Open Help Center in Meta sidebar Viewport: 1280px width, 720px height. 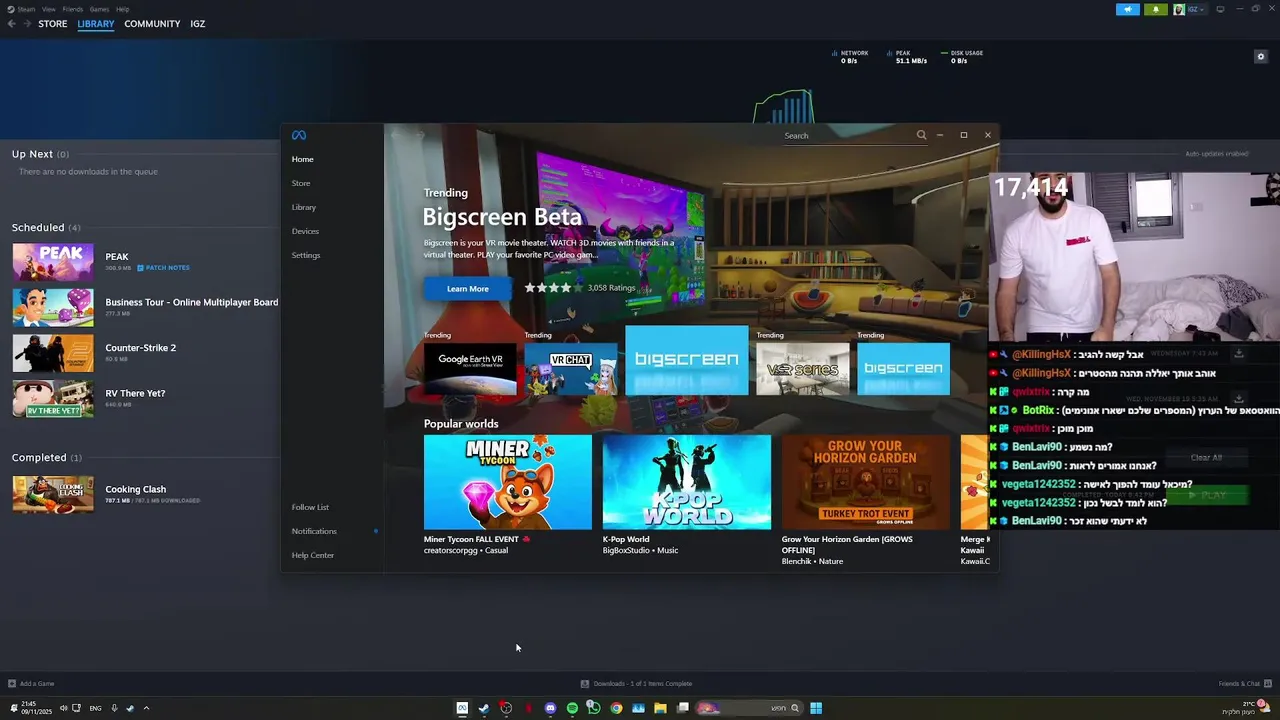313,555
